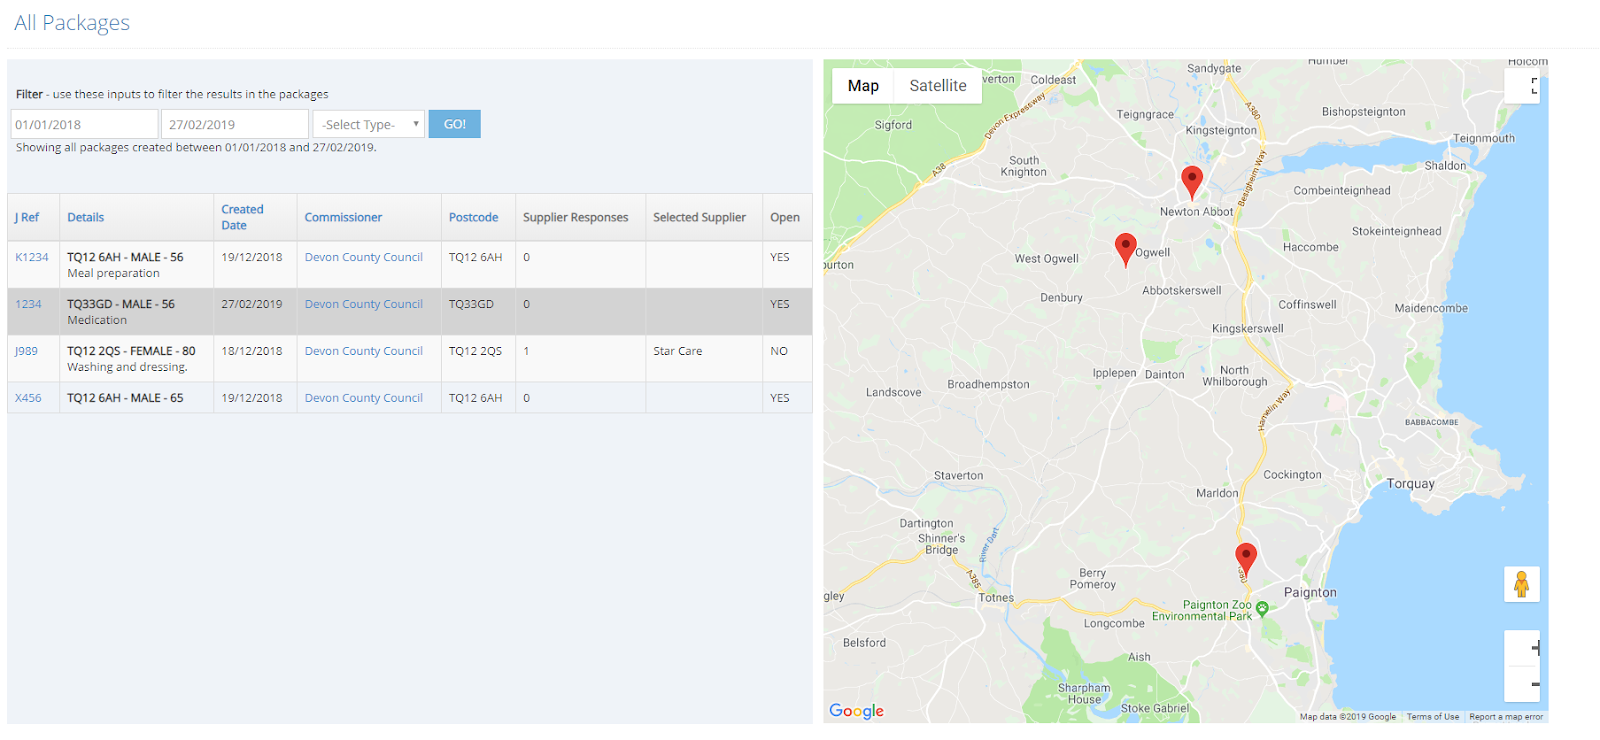
Task: Click 'Teignmouth' label on the map
Action: 1484,138
